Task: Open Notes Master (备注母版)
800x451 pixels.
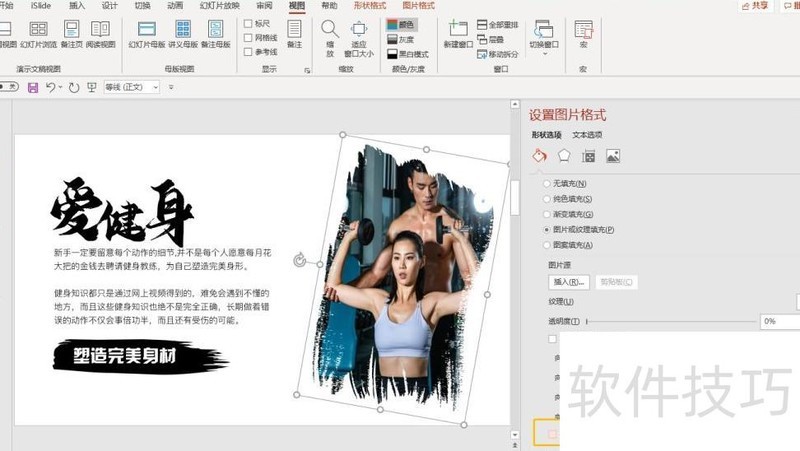Action: 216,34
